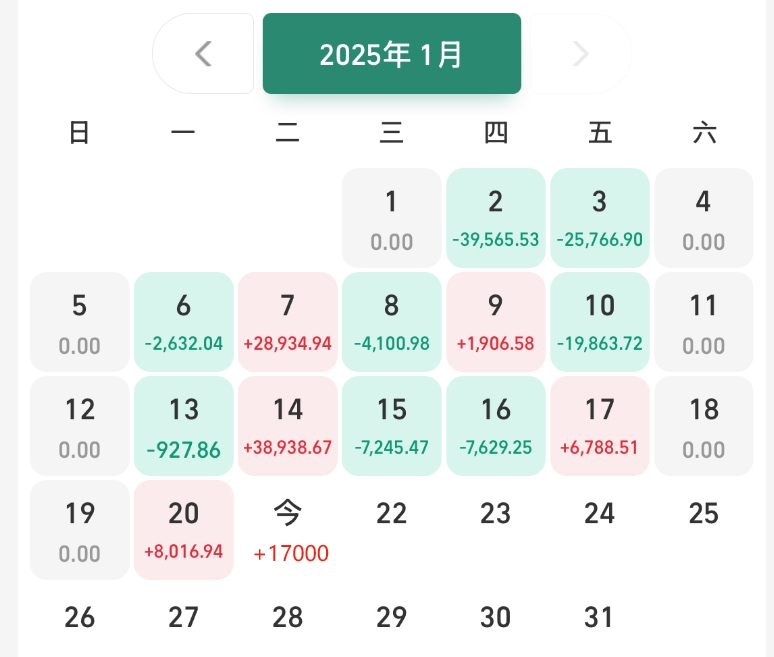Click the 日 weekday header
Image resolution: width=774 pixels, height=657 pixels.
[79, 133]
